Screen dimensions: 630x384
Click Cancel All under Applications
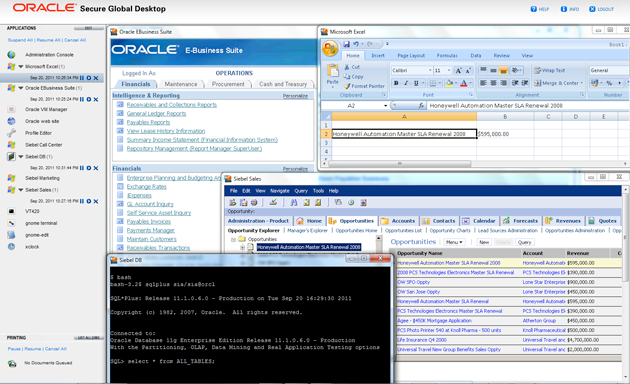tap(75, 40)
